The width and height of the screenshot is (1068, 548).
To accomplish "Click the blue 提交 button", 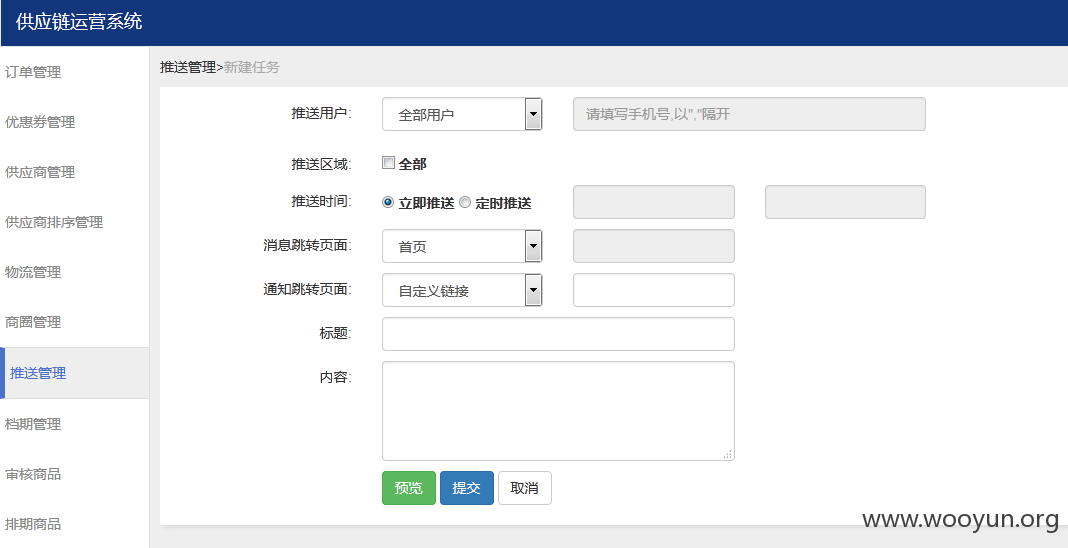I will click(x=467, y=488).
